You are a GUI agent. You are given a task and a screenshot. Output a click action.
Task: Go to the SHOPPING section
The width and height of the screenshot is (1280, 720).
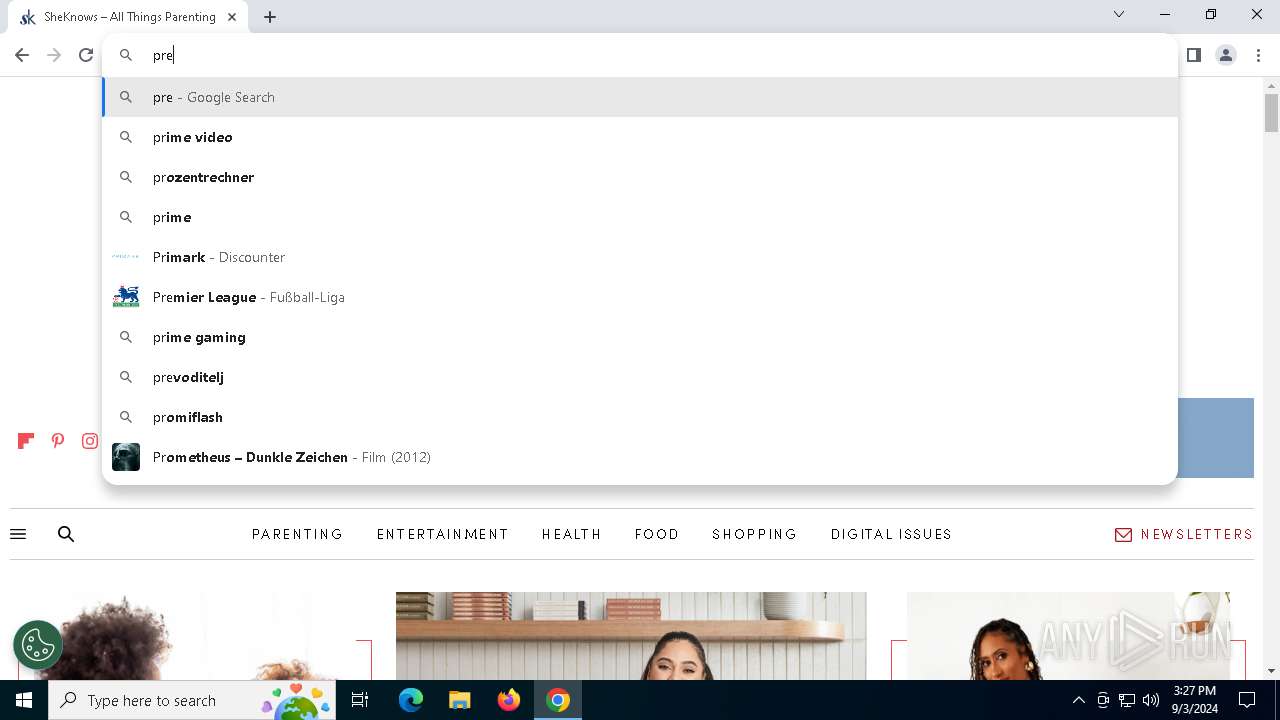(x=754, y=534)
